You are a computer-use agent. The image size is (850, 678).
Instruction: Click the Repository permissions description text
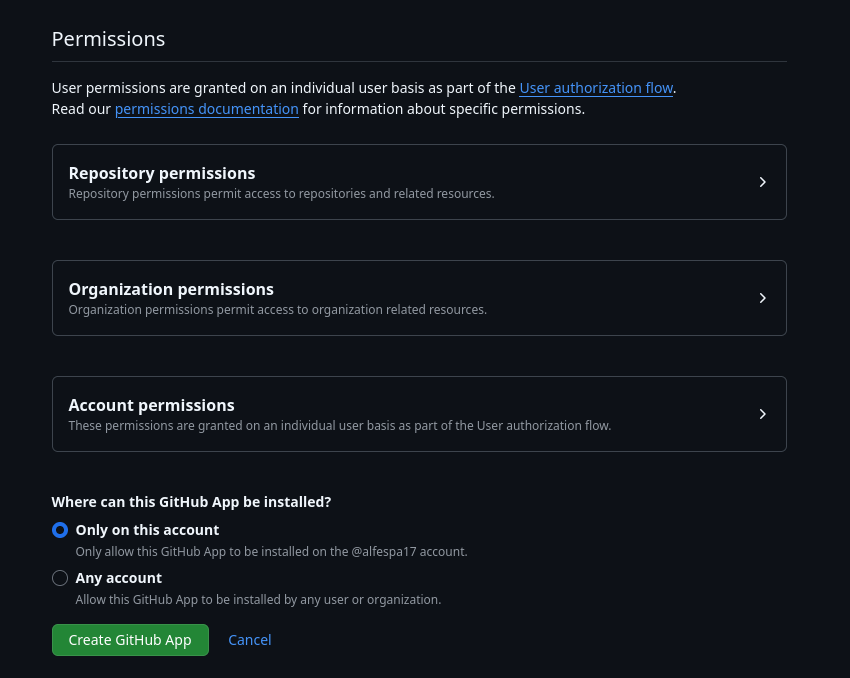[x=281, y=194]
